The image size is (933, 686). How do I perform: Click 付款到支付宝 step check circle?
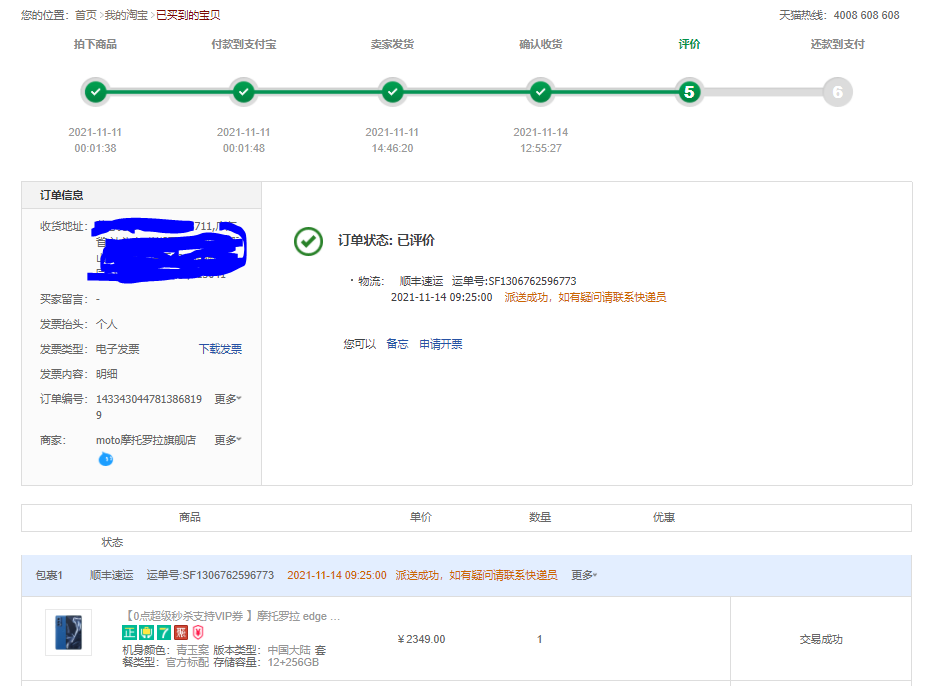pyautogui.click(x=243, y=92)
